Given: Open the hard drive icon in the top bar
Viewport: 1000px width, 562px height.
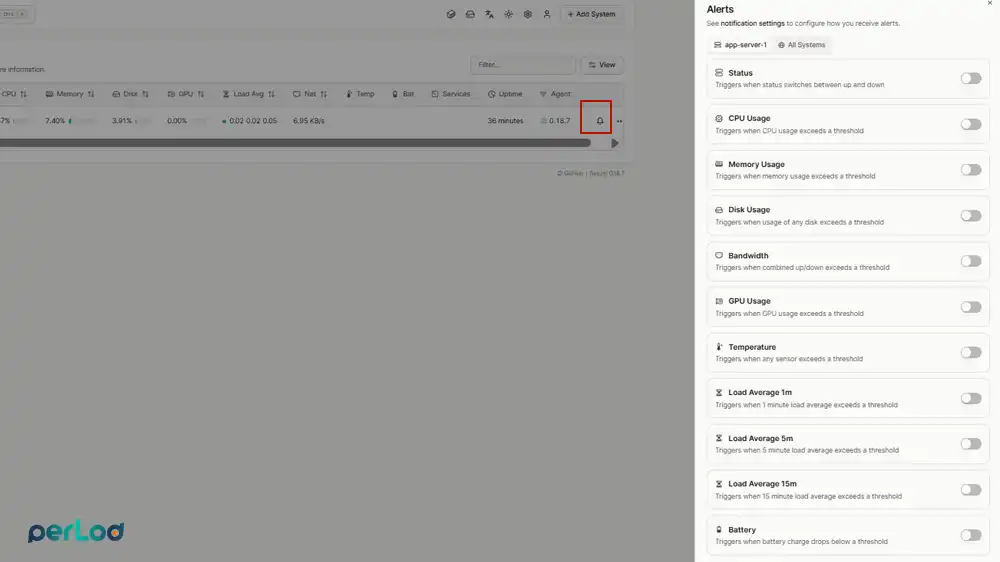Looking at the screenshot, I should click(470, 14).
